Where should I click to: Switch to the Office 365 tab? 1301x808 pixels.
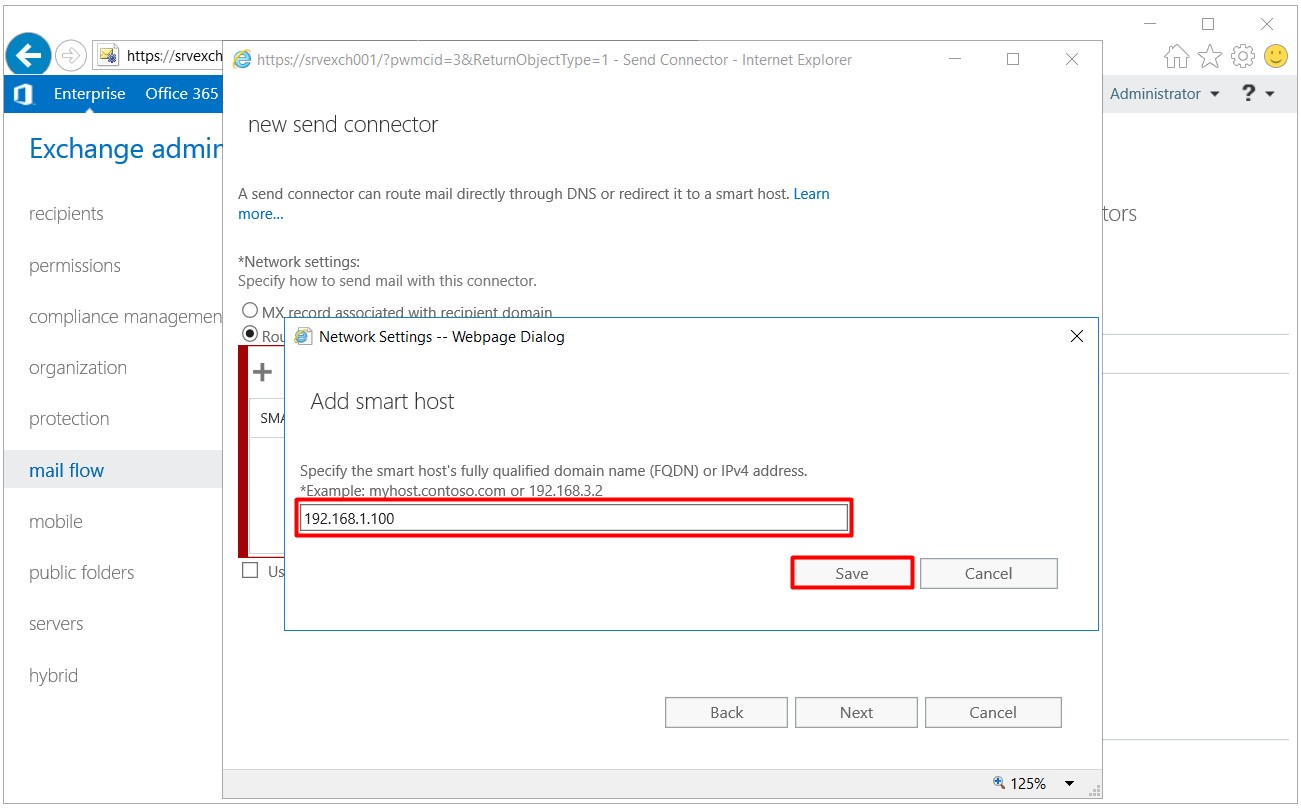[181, 94]
